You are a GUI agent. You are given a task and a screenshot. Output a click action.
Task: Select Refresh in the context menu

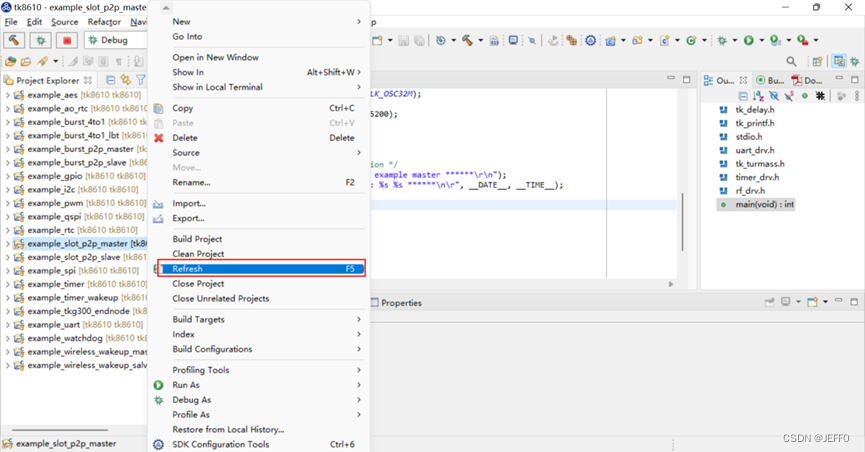(x=261, y=269)
